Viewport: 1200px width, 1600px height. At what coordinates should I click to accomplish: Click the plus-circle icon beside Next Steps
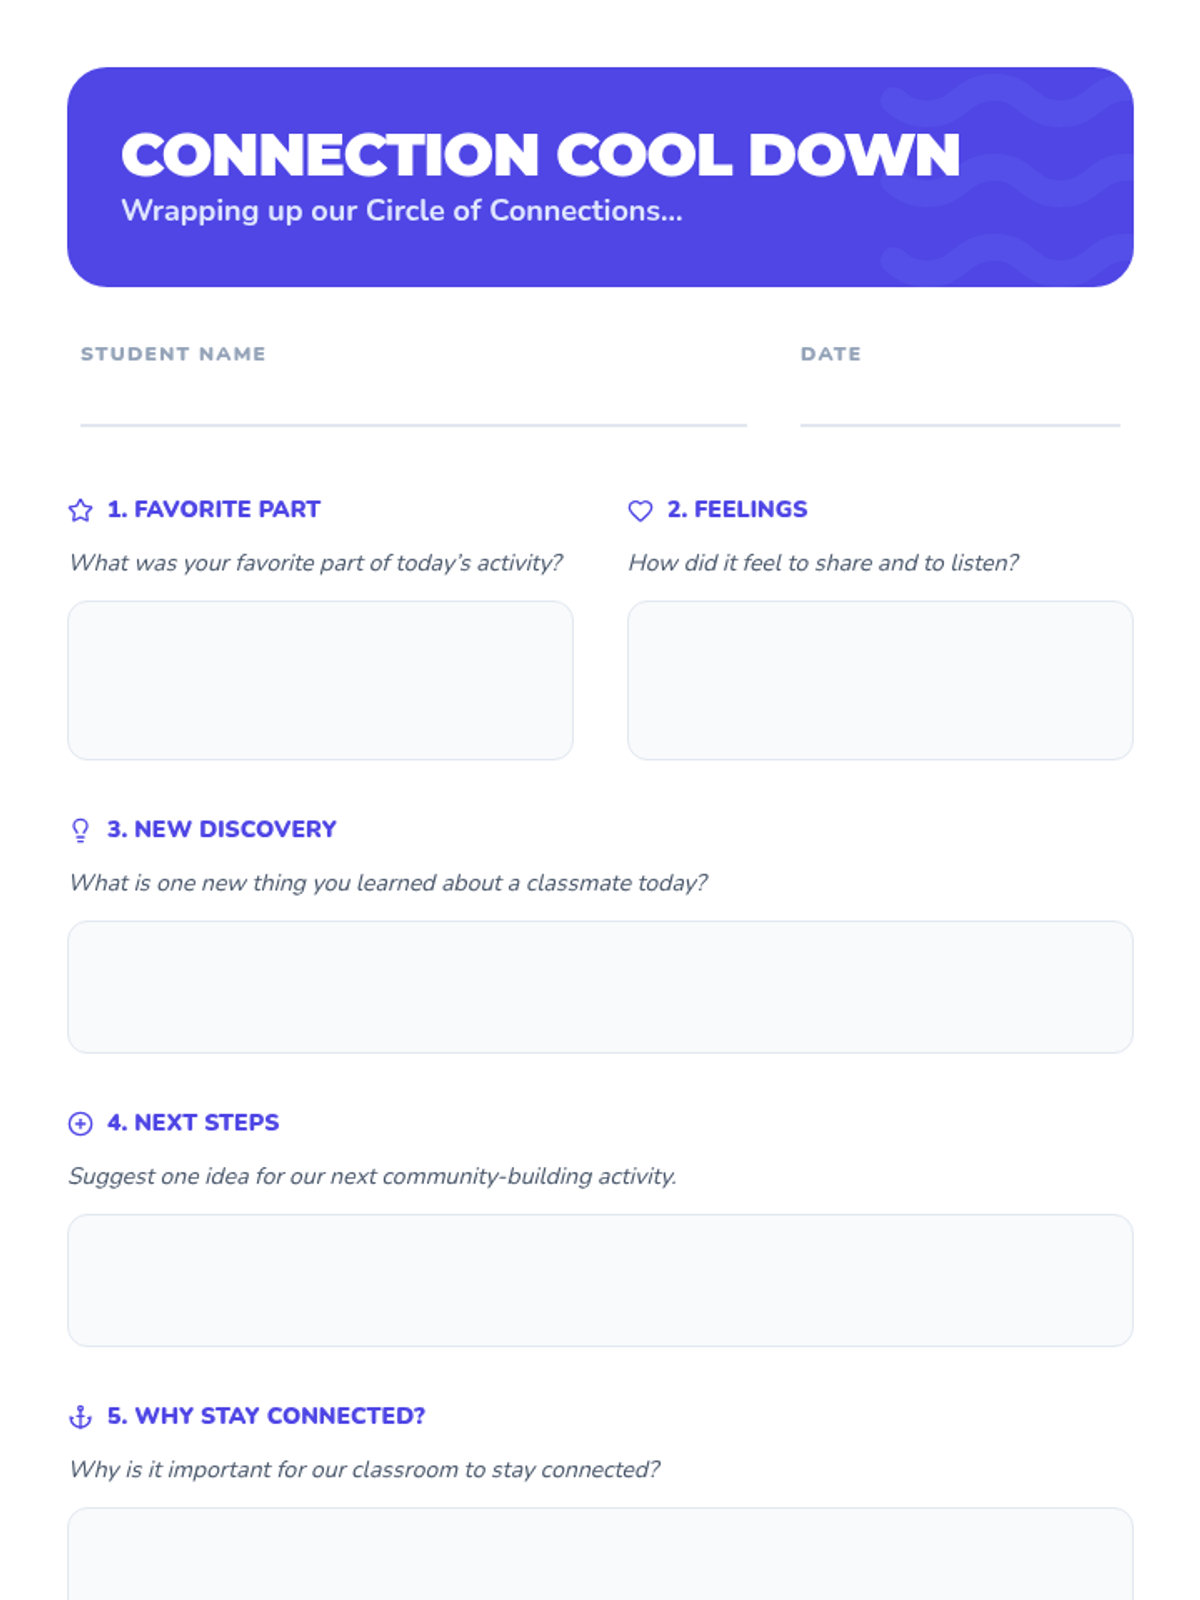(80, 1124)
